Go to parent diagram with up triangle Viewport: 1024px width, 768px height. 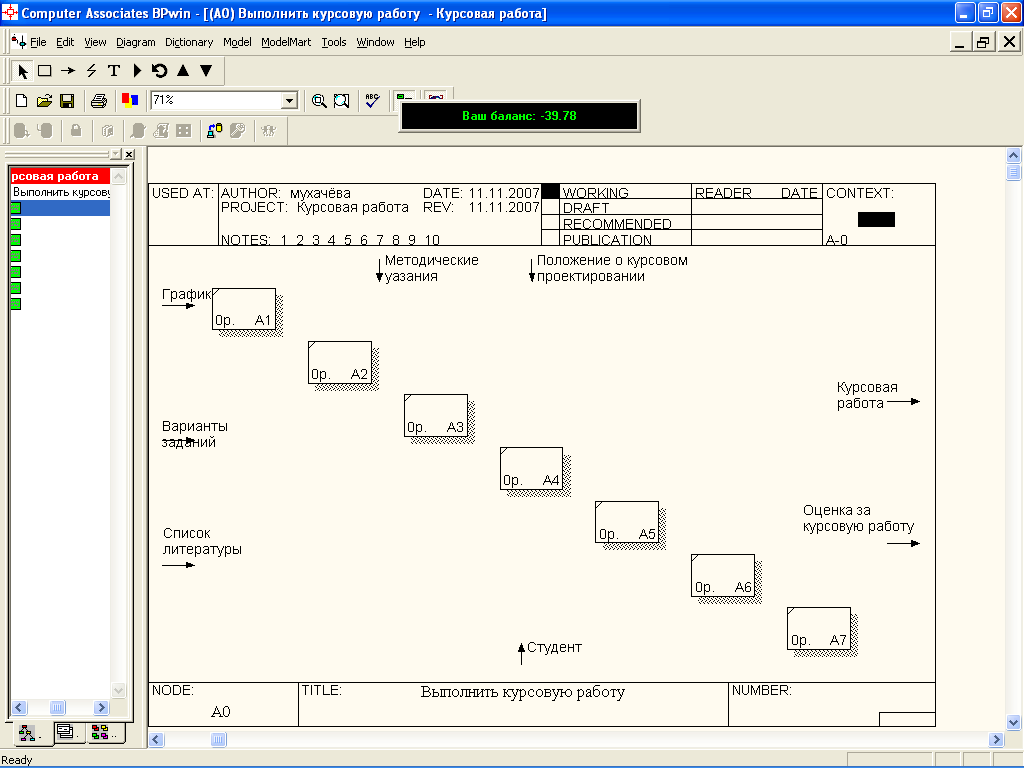click(x=183, y=71)
